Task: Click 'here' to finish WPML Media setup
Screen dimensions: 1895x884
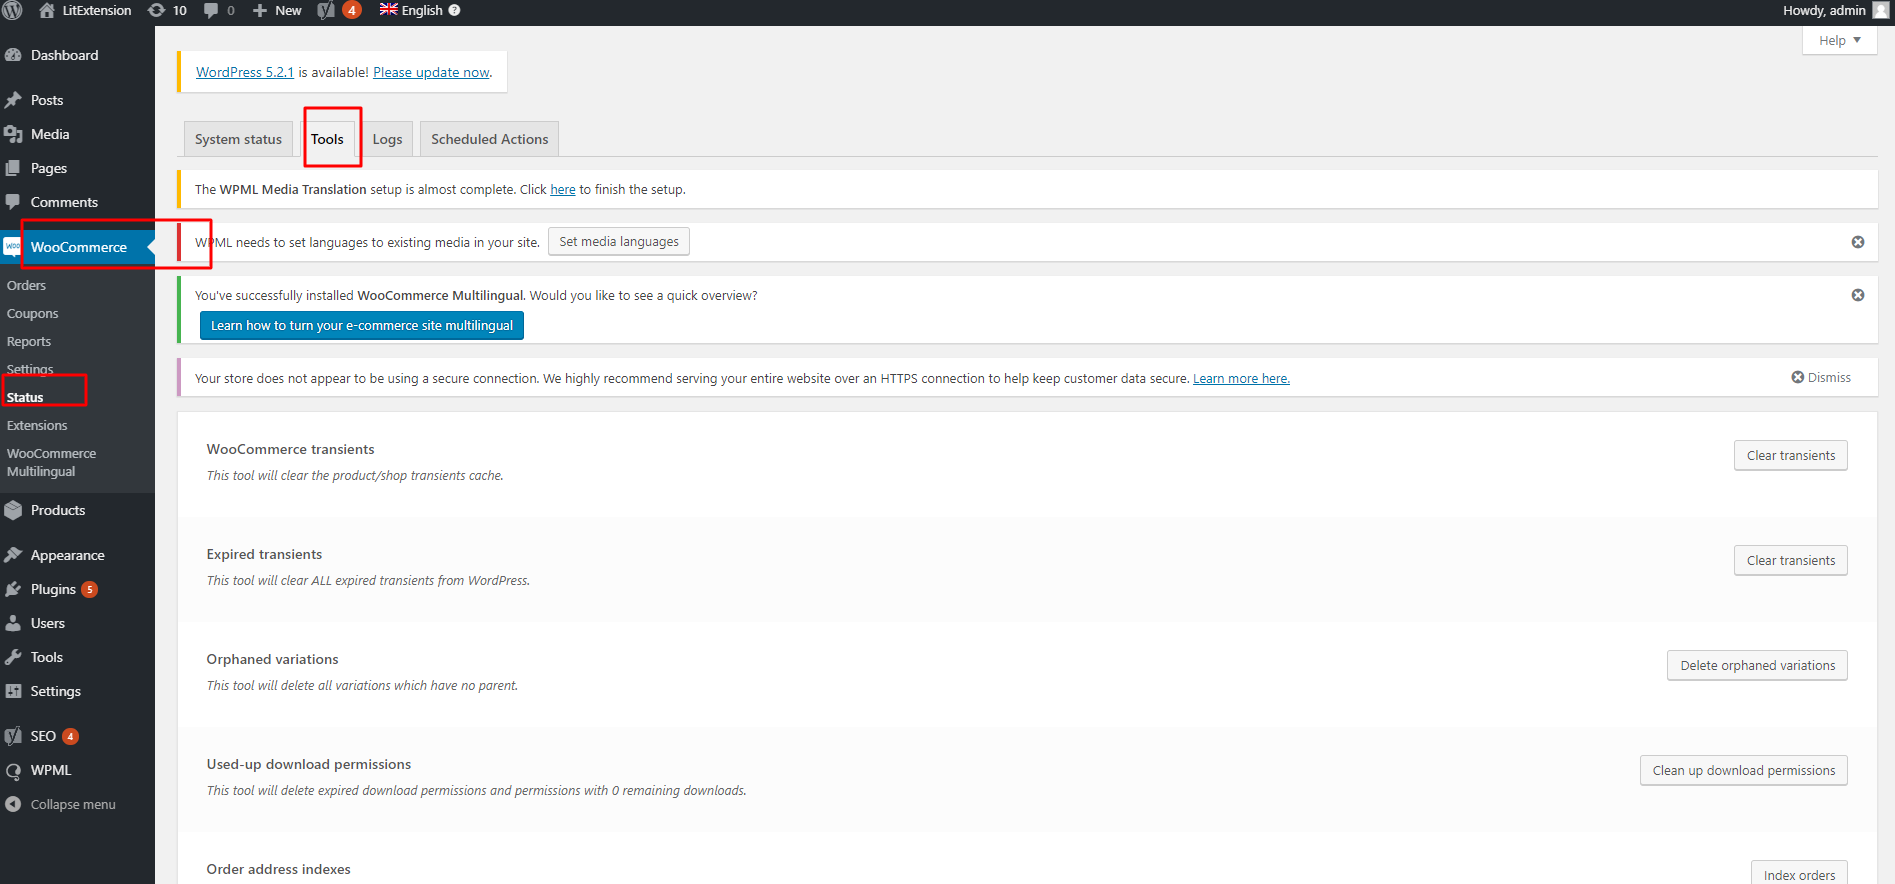Action: point(563,189)
